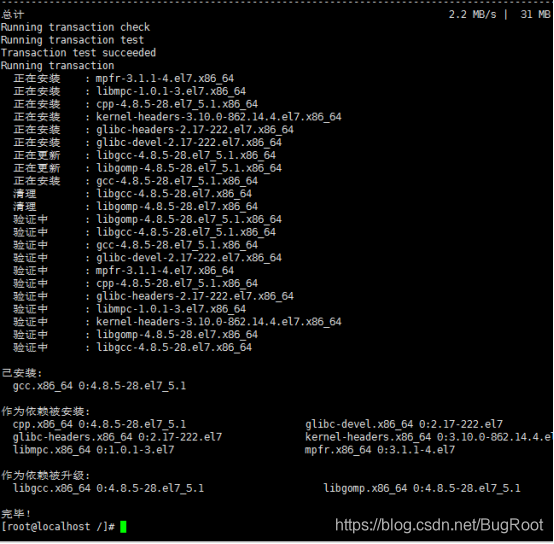Click the '[root@localhost /]#' shell prompt

tap(58, 527)
